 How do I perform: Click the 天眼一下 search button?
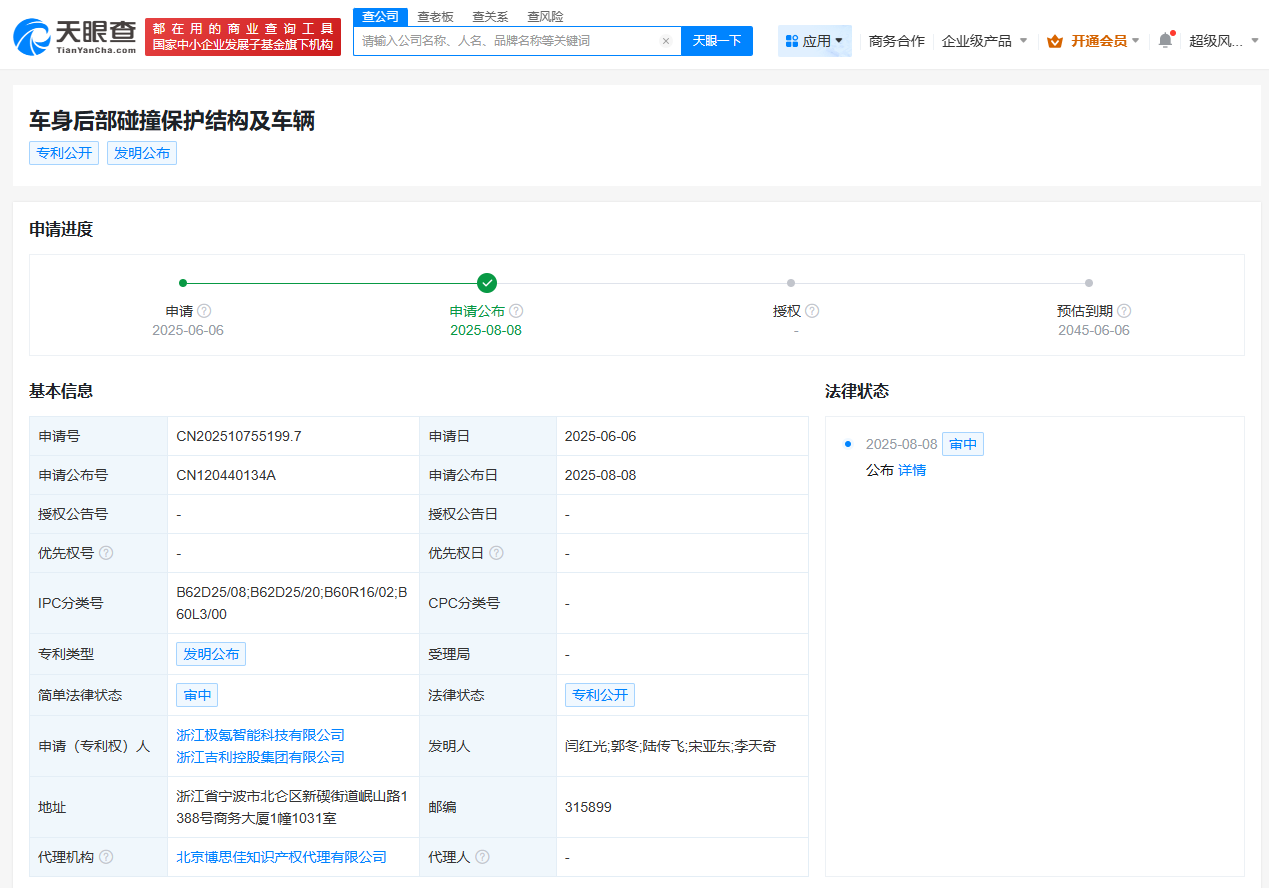716,41
